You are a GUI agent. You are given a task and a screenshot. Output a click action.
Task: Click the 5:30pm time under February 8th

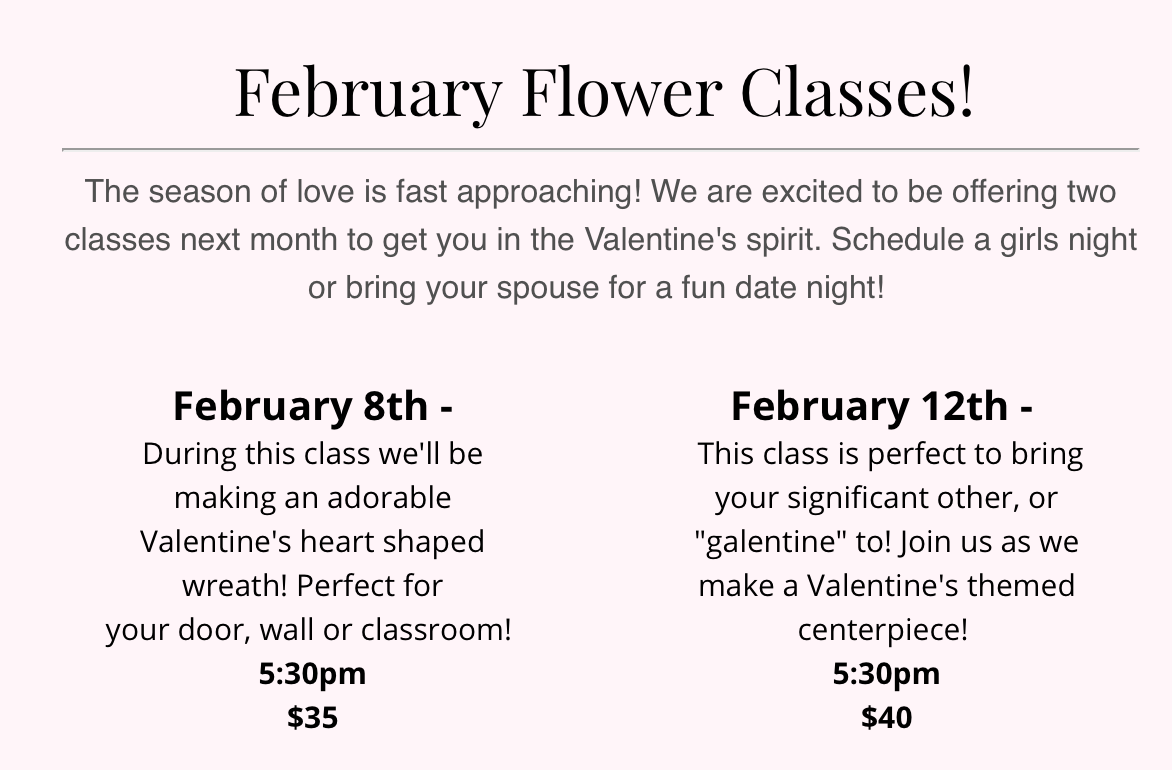[x=312, y=674]
